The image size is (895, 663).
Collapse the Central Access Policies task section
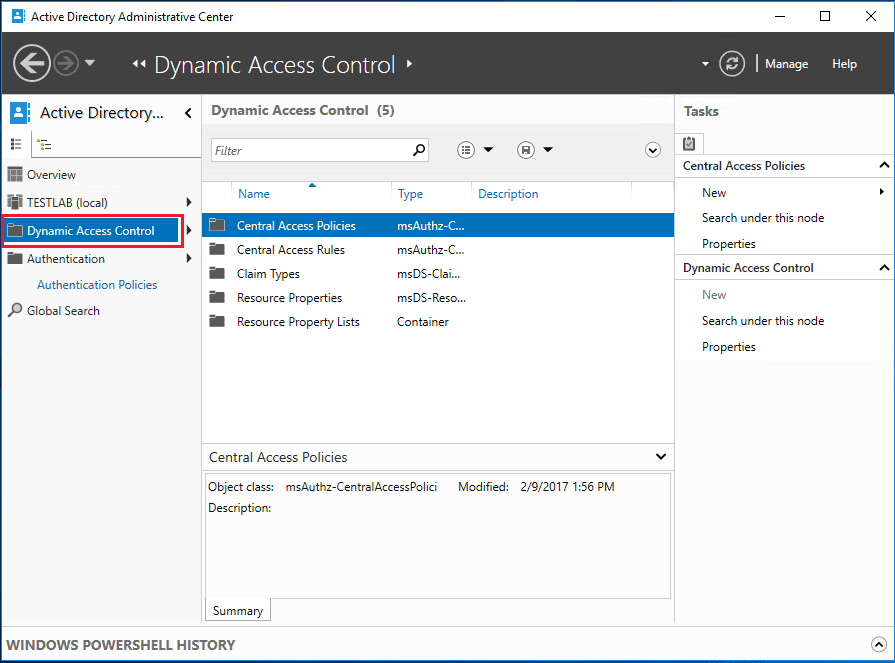884,166
